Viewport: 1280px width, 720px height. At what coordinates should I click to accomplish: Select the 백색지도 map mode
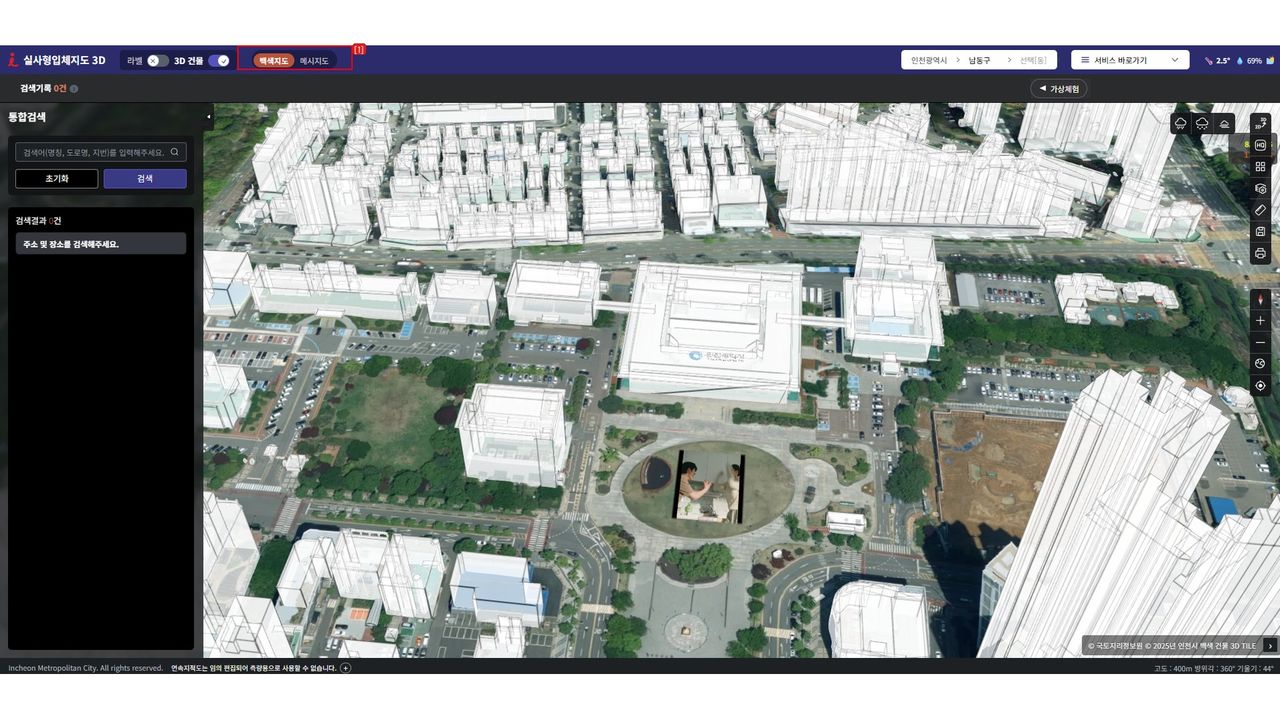point(273,61)
